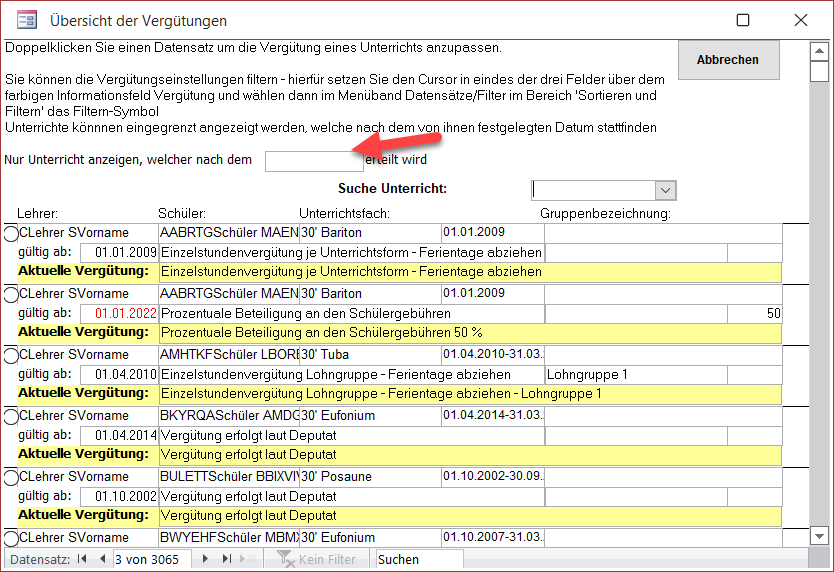The height and width of the screenshot is (572, 834).
Task: Select the first Bariton record's radio circle
Action: click(11, 233)
